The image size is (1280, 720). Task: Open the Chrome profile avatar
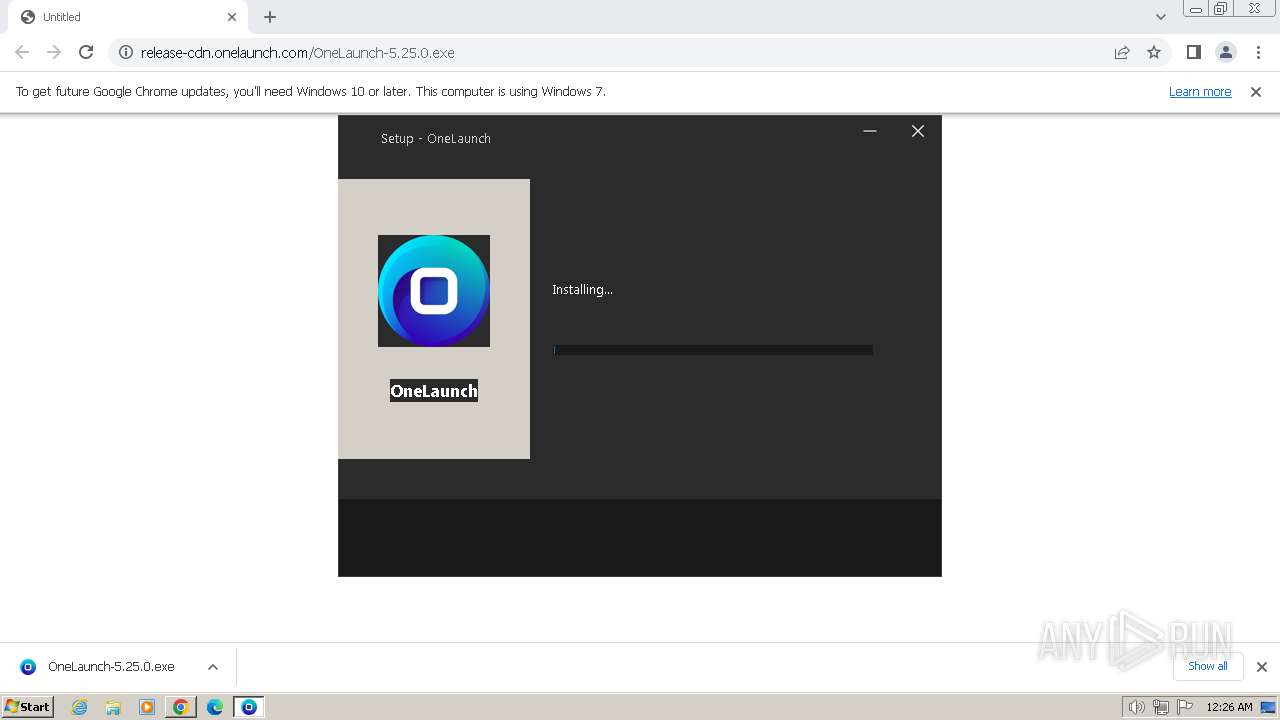[x=1225, y=52]
